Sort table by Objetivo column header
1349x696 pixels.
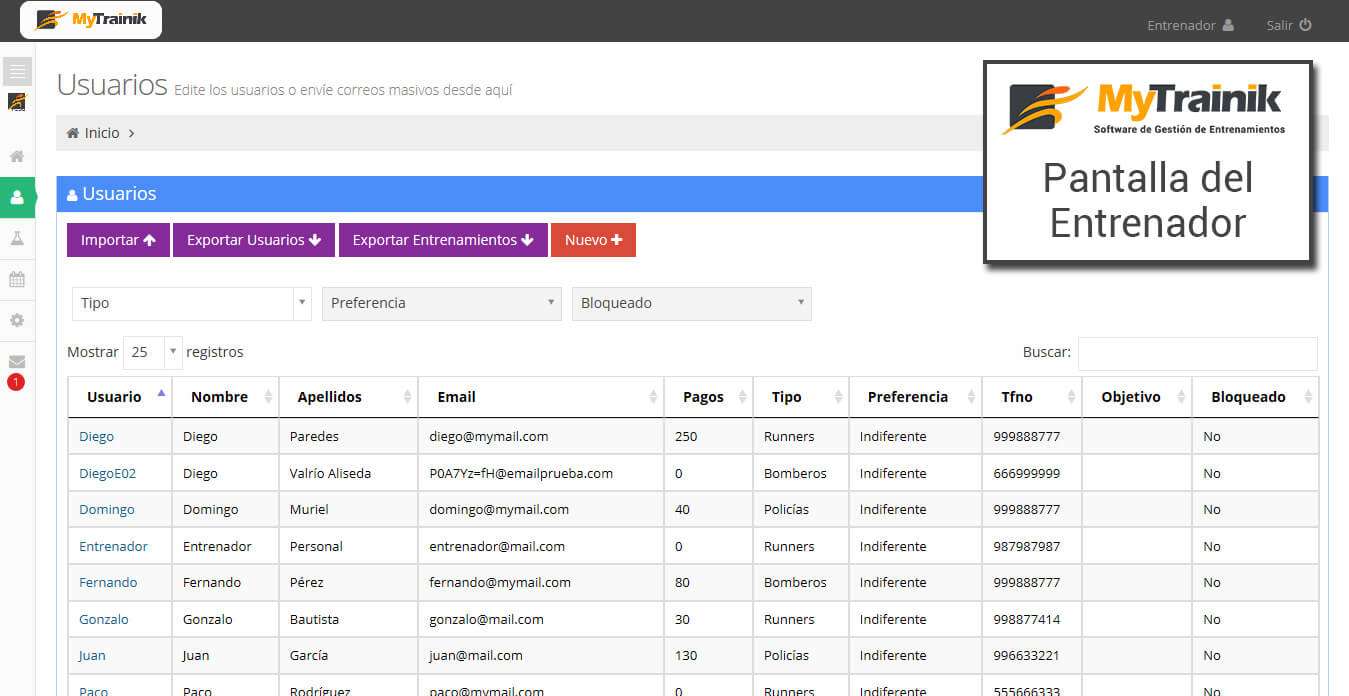[1137, 397]
